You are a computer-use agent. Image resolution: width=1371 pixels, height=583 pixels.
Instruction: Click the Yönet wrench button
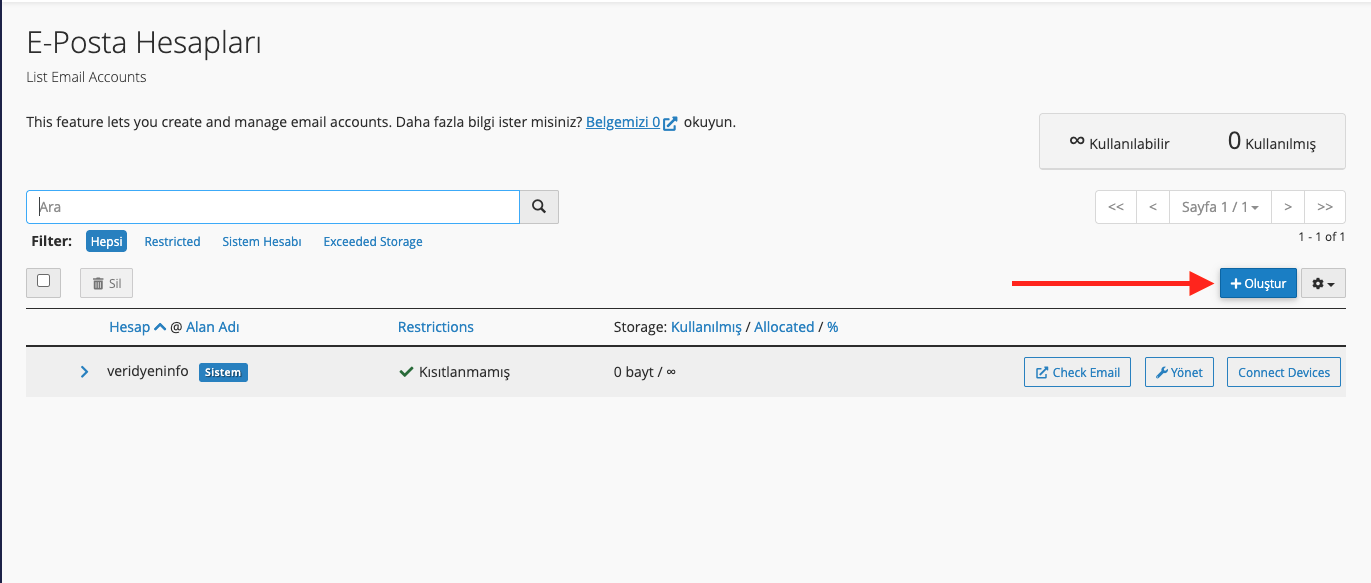coord(1178,372)
